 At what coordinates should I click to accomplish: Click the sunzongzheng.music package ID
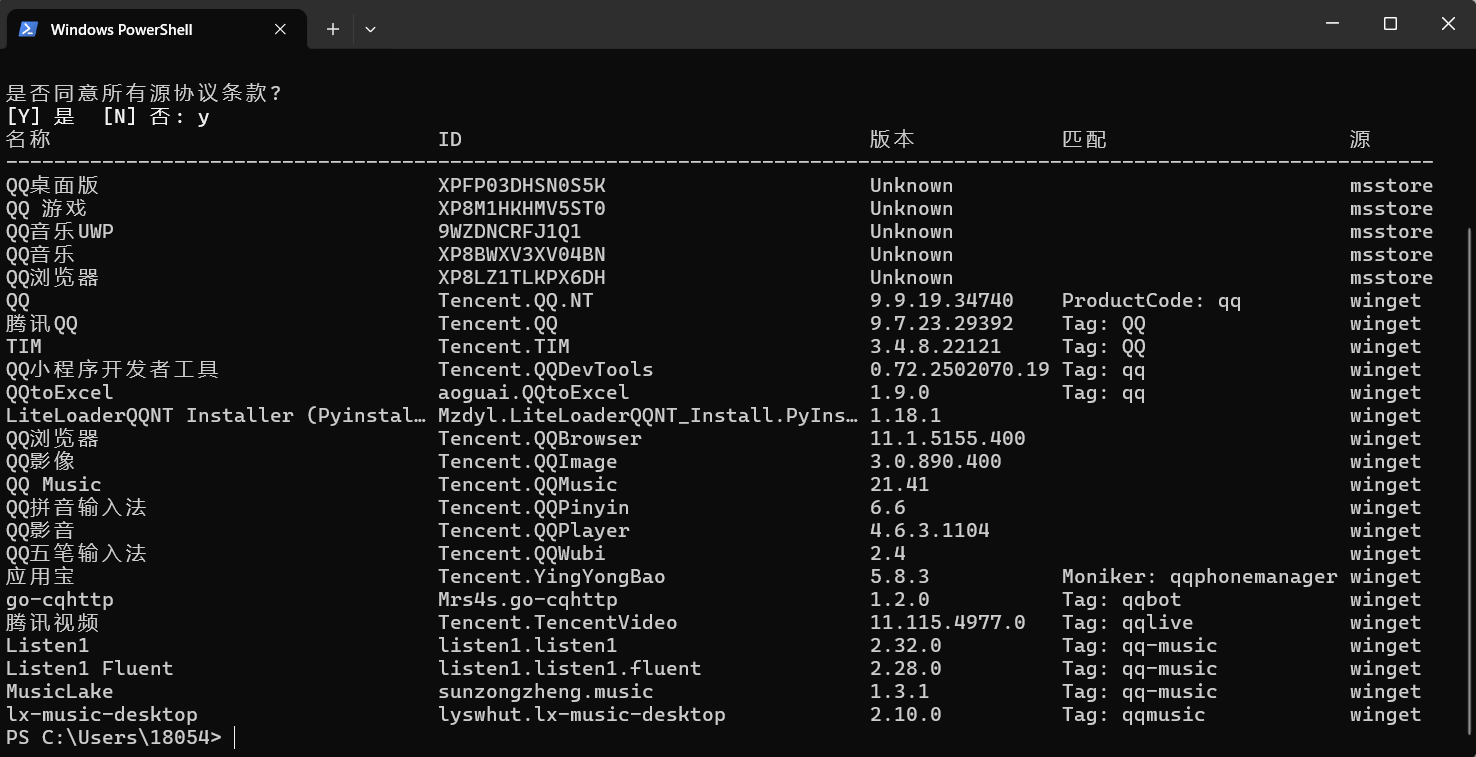[546, 691]
